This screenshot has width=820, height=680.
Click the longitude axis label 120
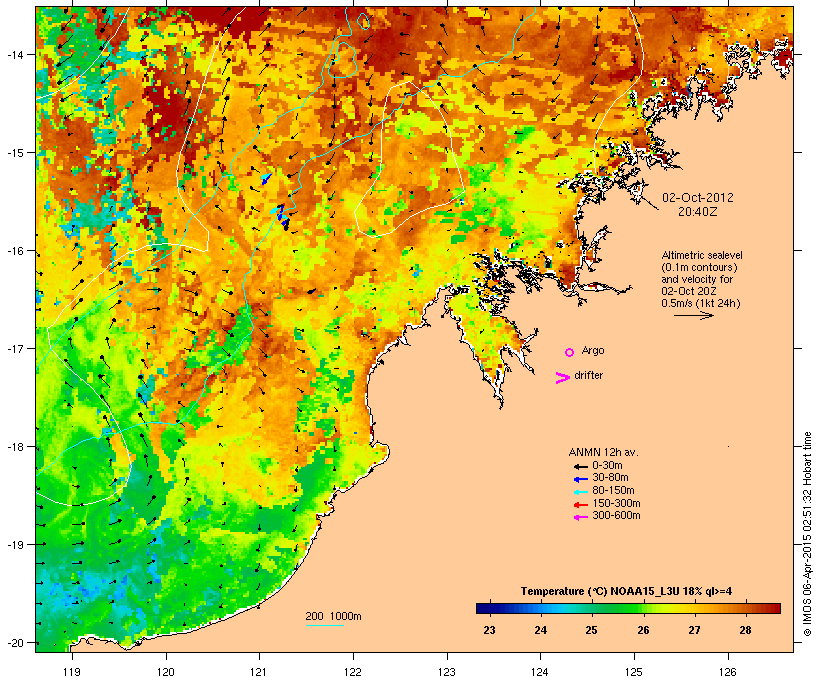(x=166, y=672)
